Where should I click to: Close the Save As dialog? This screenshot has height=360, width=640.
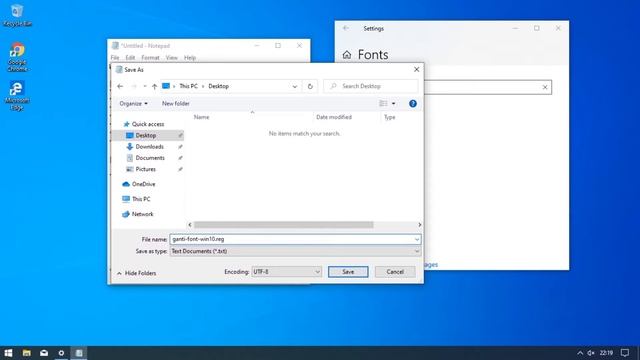pos(416,69)
